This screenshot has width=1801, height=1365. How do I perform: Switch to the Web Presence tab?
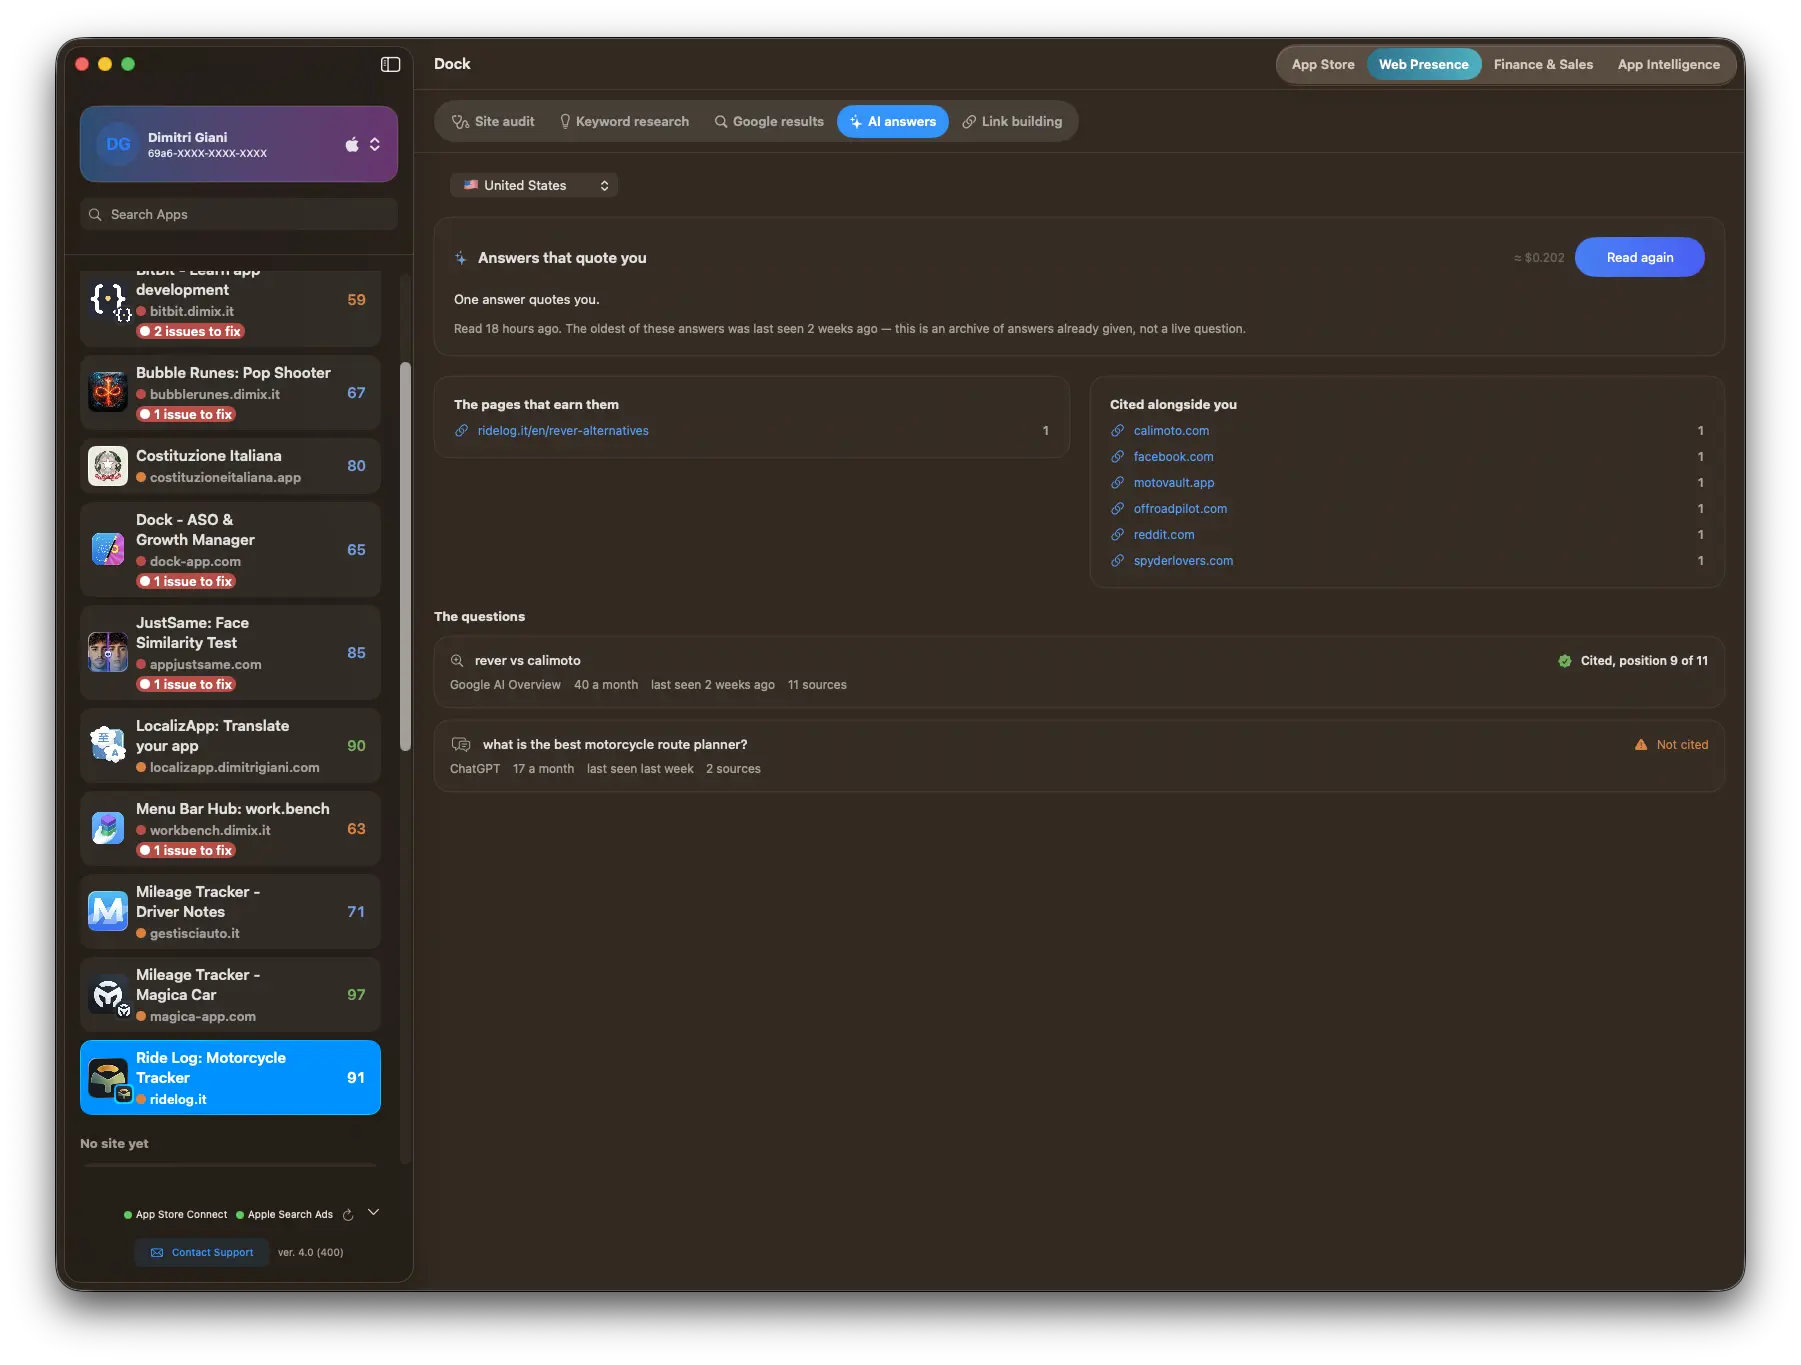click(x=1424, y=64)
